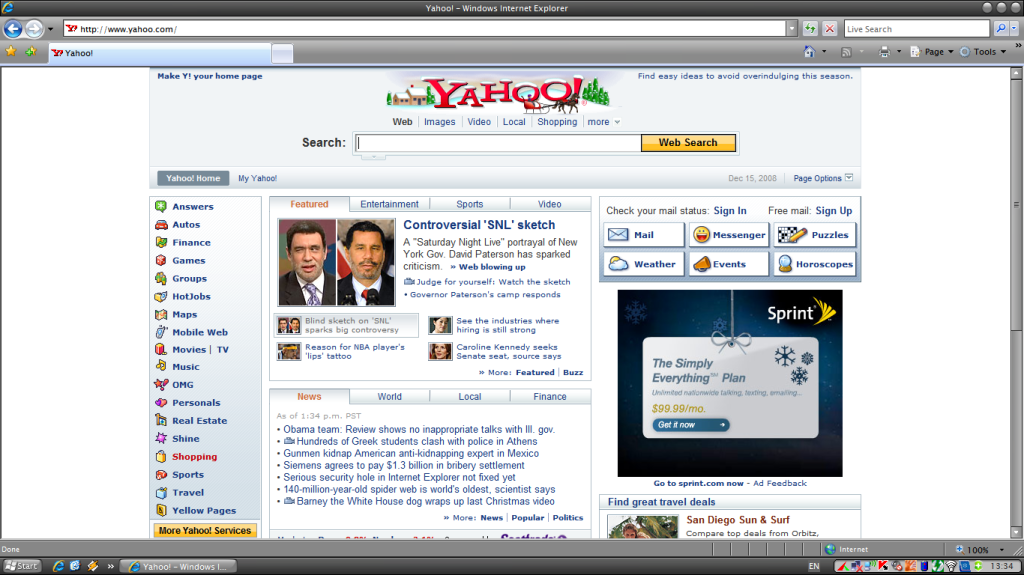Click the Home toolbar icon

[x=809, y=52]
